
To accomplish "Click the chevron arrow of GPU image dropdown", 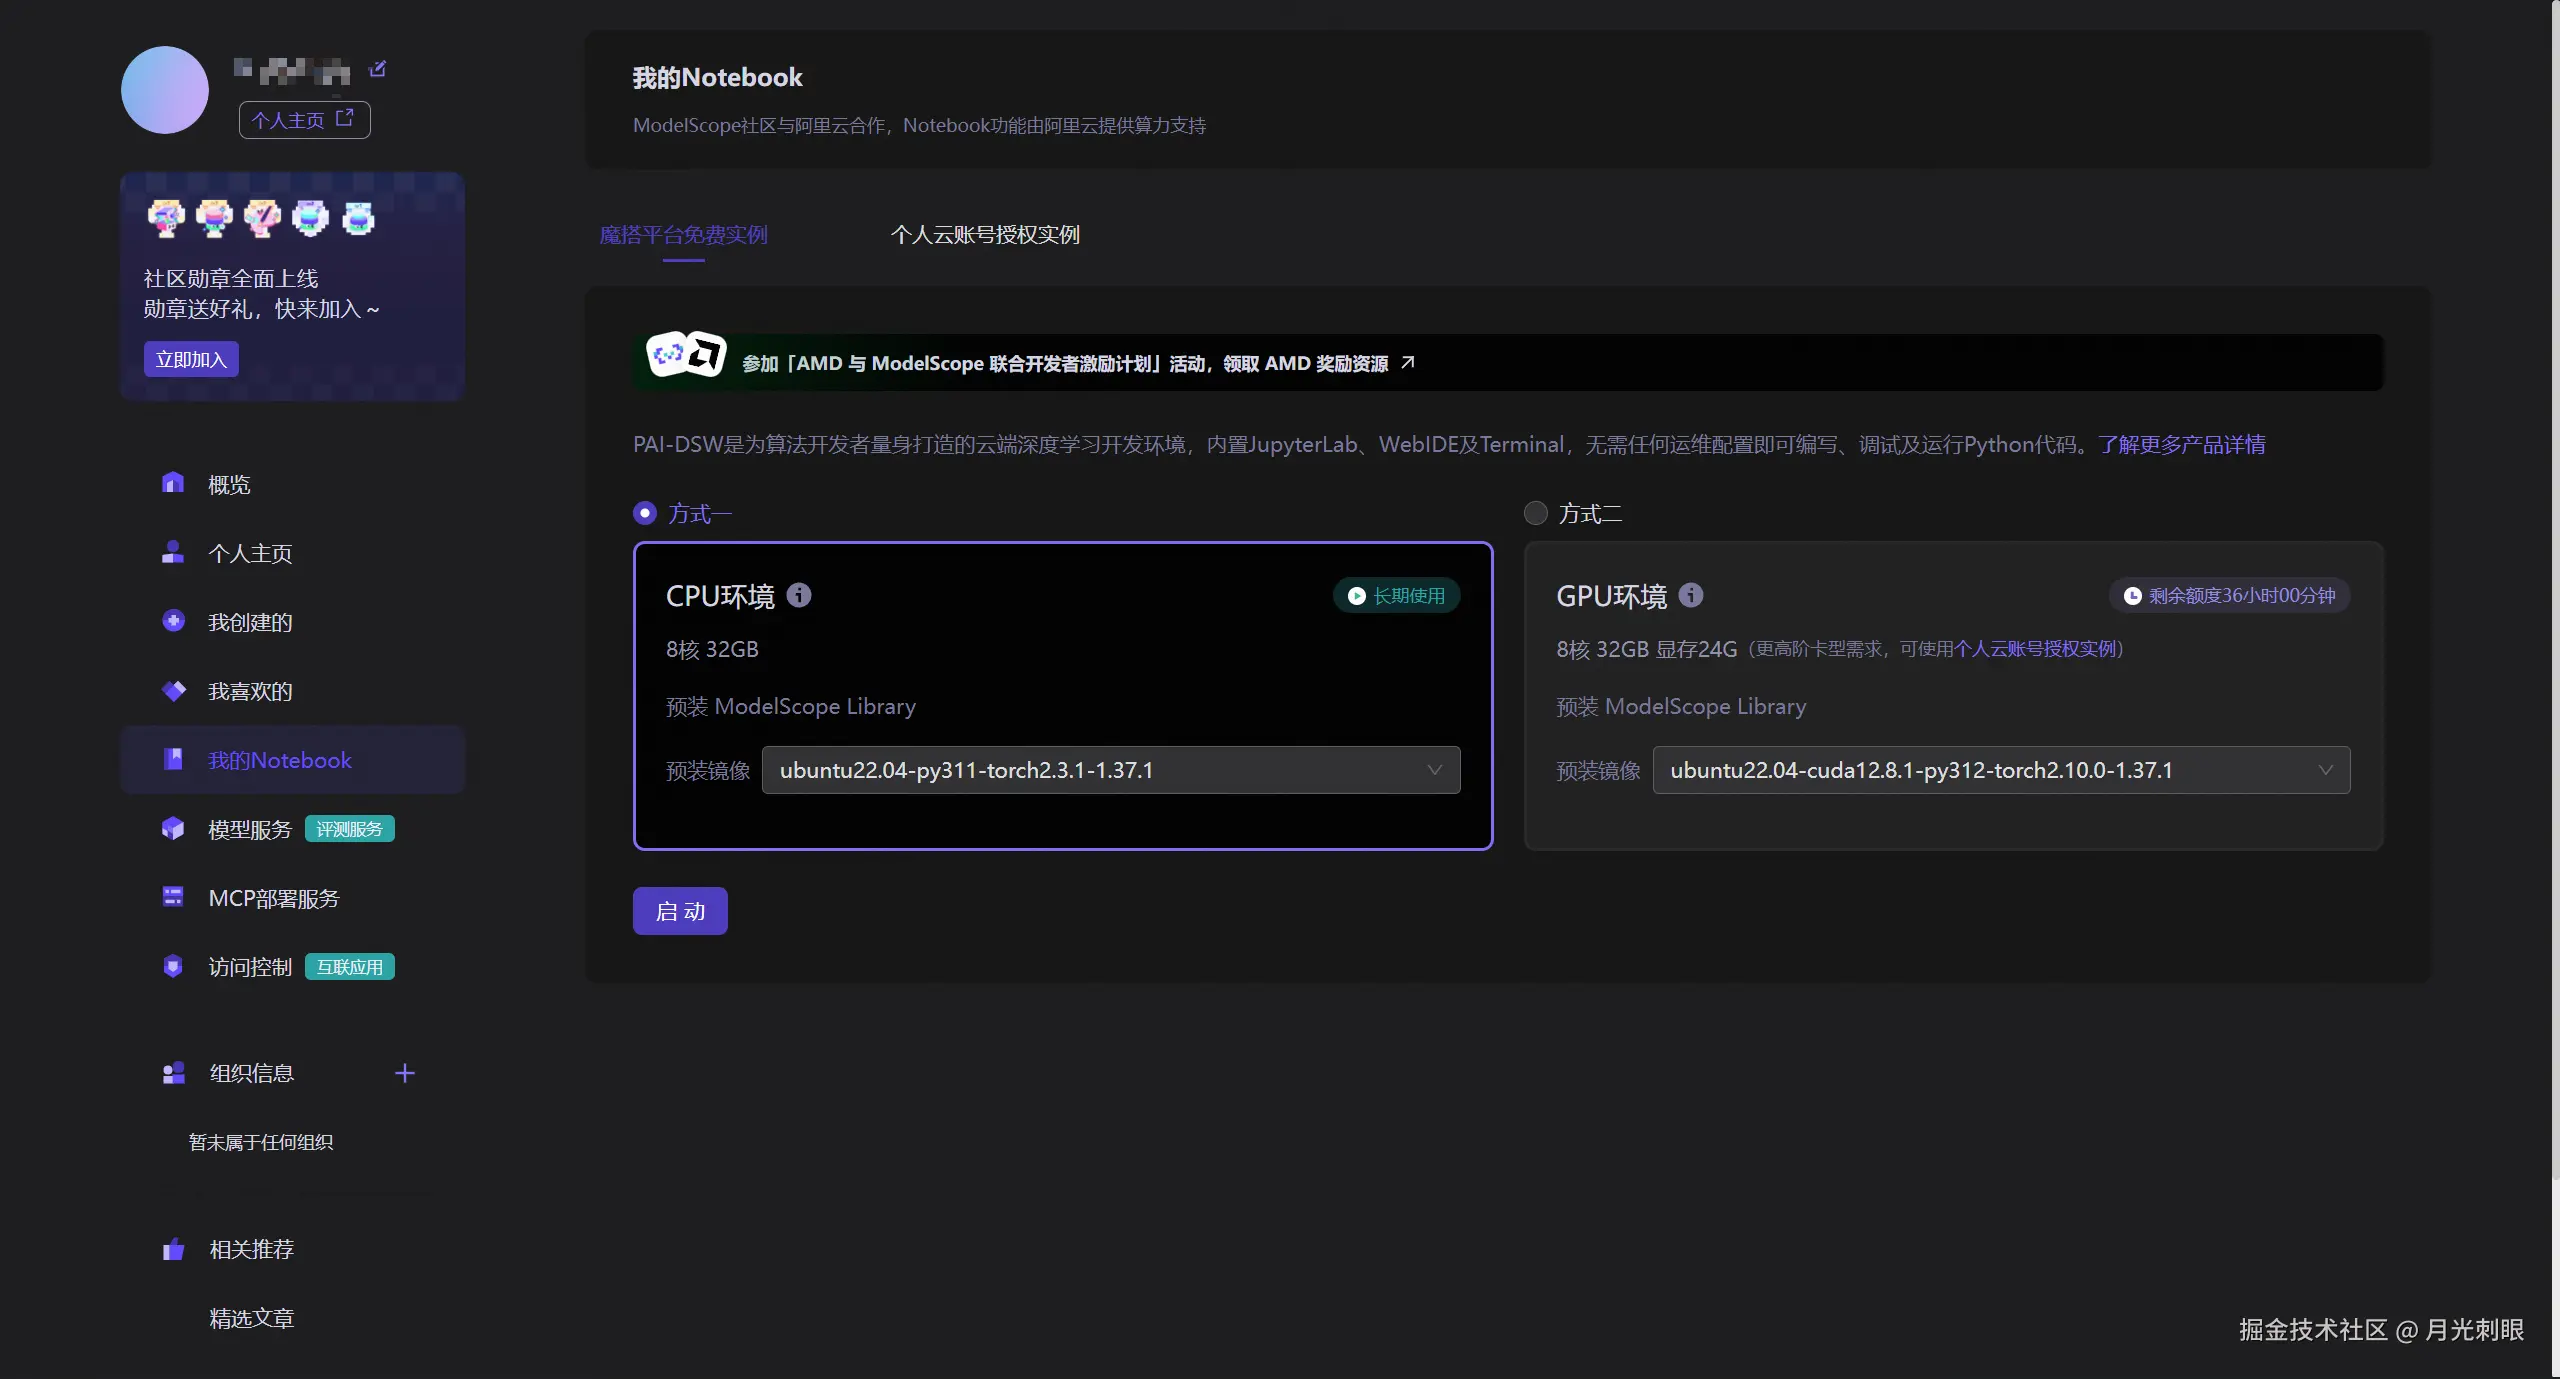I will 2325,770.
